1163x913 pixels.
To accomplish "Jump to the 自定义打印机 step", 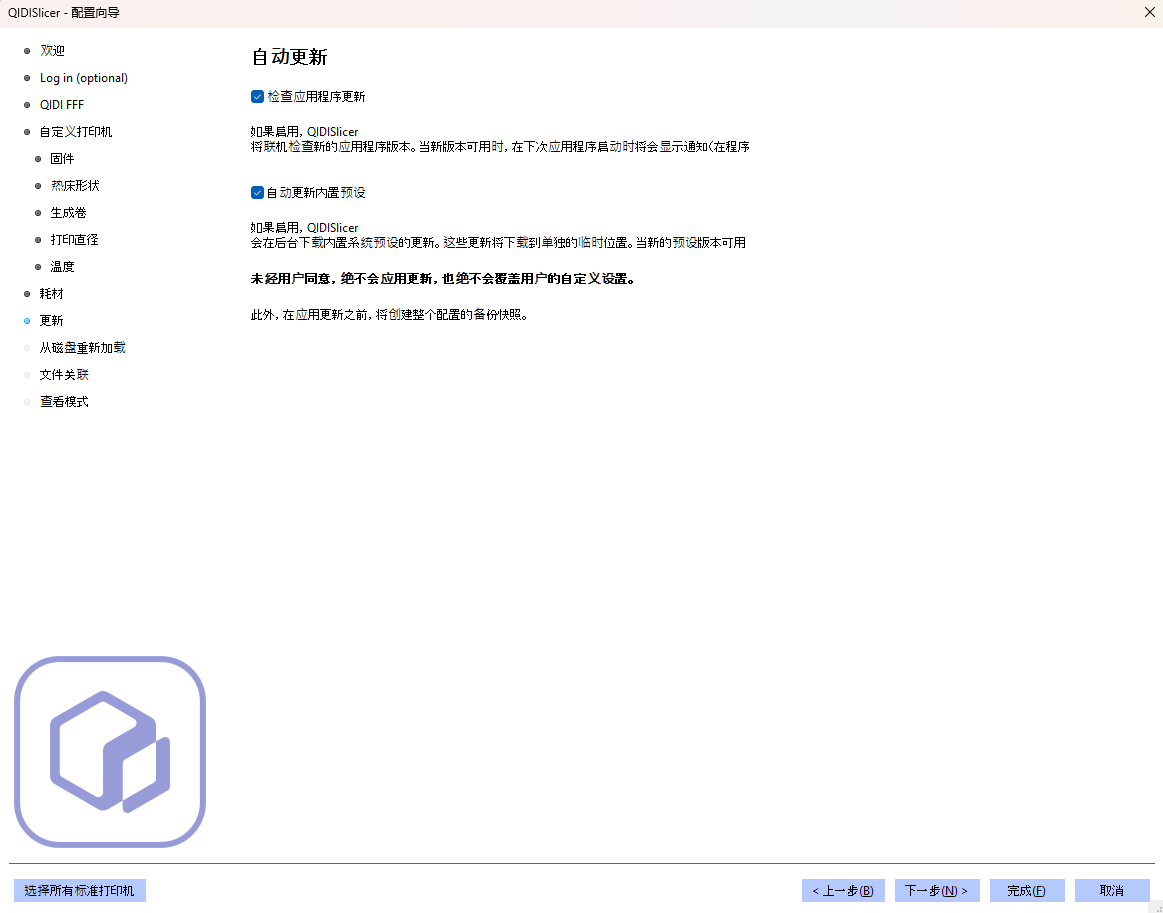I will tap(76, 132).
